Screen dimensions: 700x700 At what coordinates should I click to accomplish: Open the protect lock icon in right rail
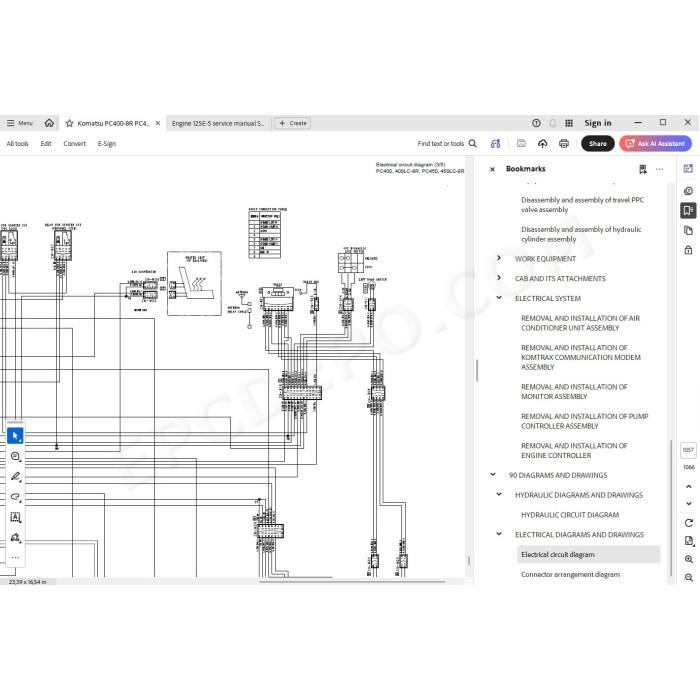[688, 250]
